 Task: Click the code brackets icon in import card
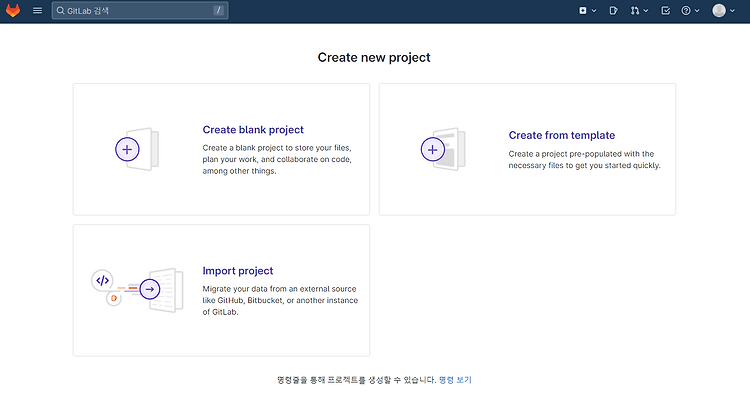click(102, 280)
